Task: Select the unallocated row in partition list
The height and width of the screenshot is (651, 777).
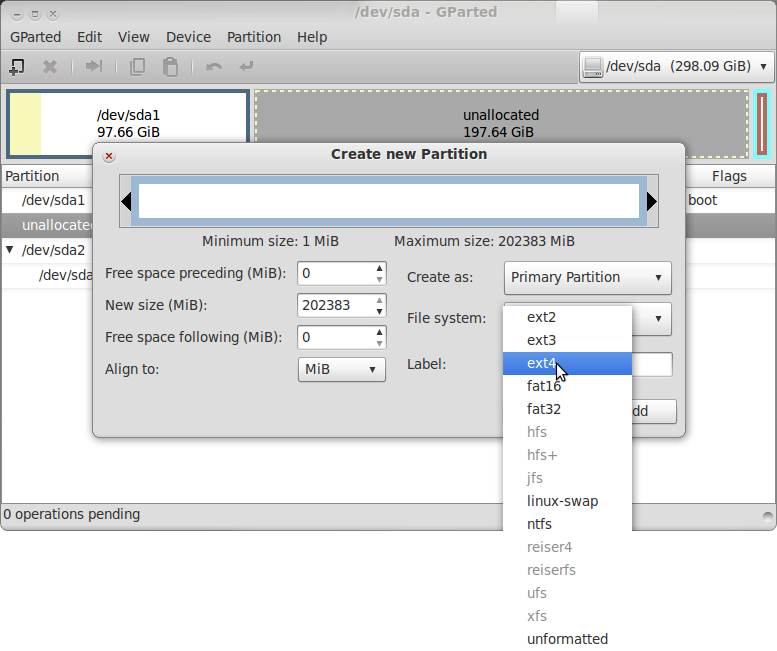Action: [47, 225]
